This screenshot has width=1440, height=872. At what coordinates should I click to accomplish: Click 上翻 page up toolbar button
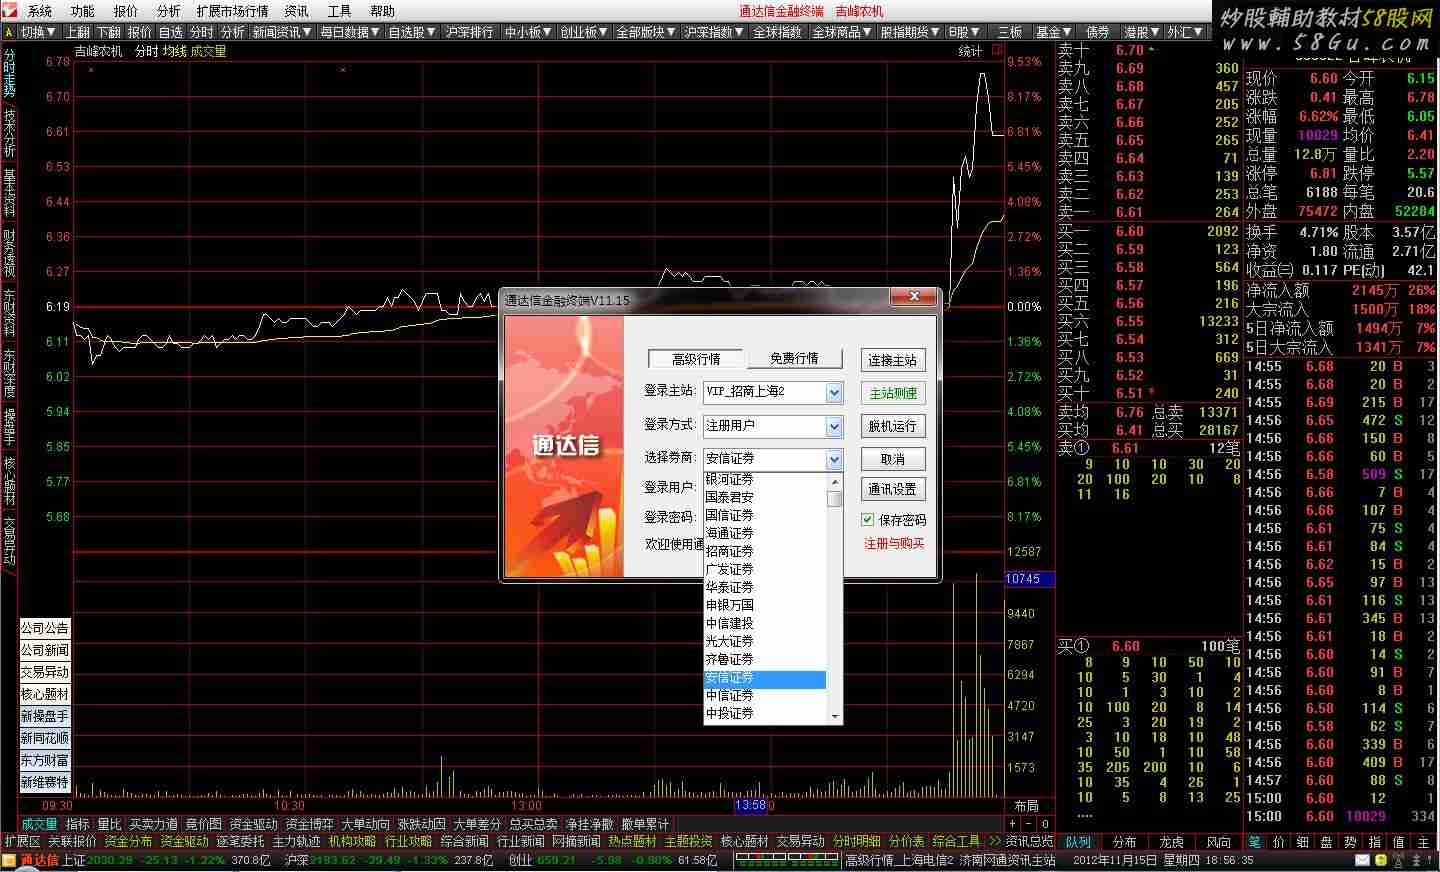point(78,32)
